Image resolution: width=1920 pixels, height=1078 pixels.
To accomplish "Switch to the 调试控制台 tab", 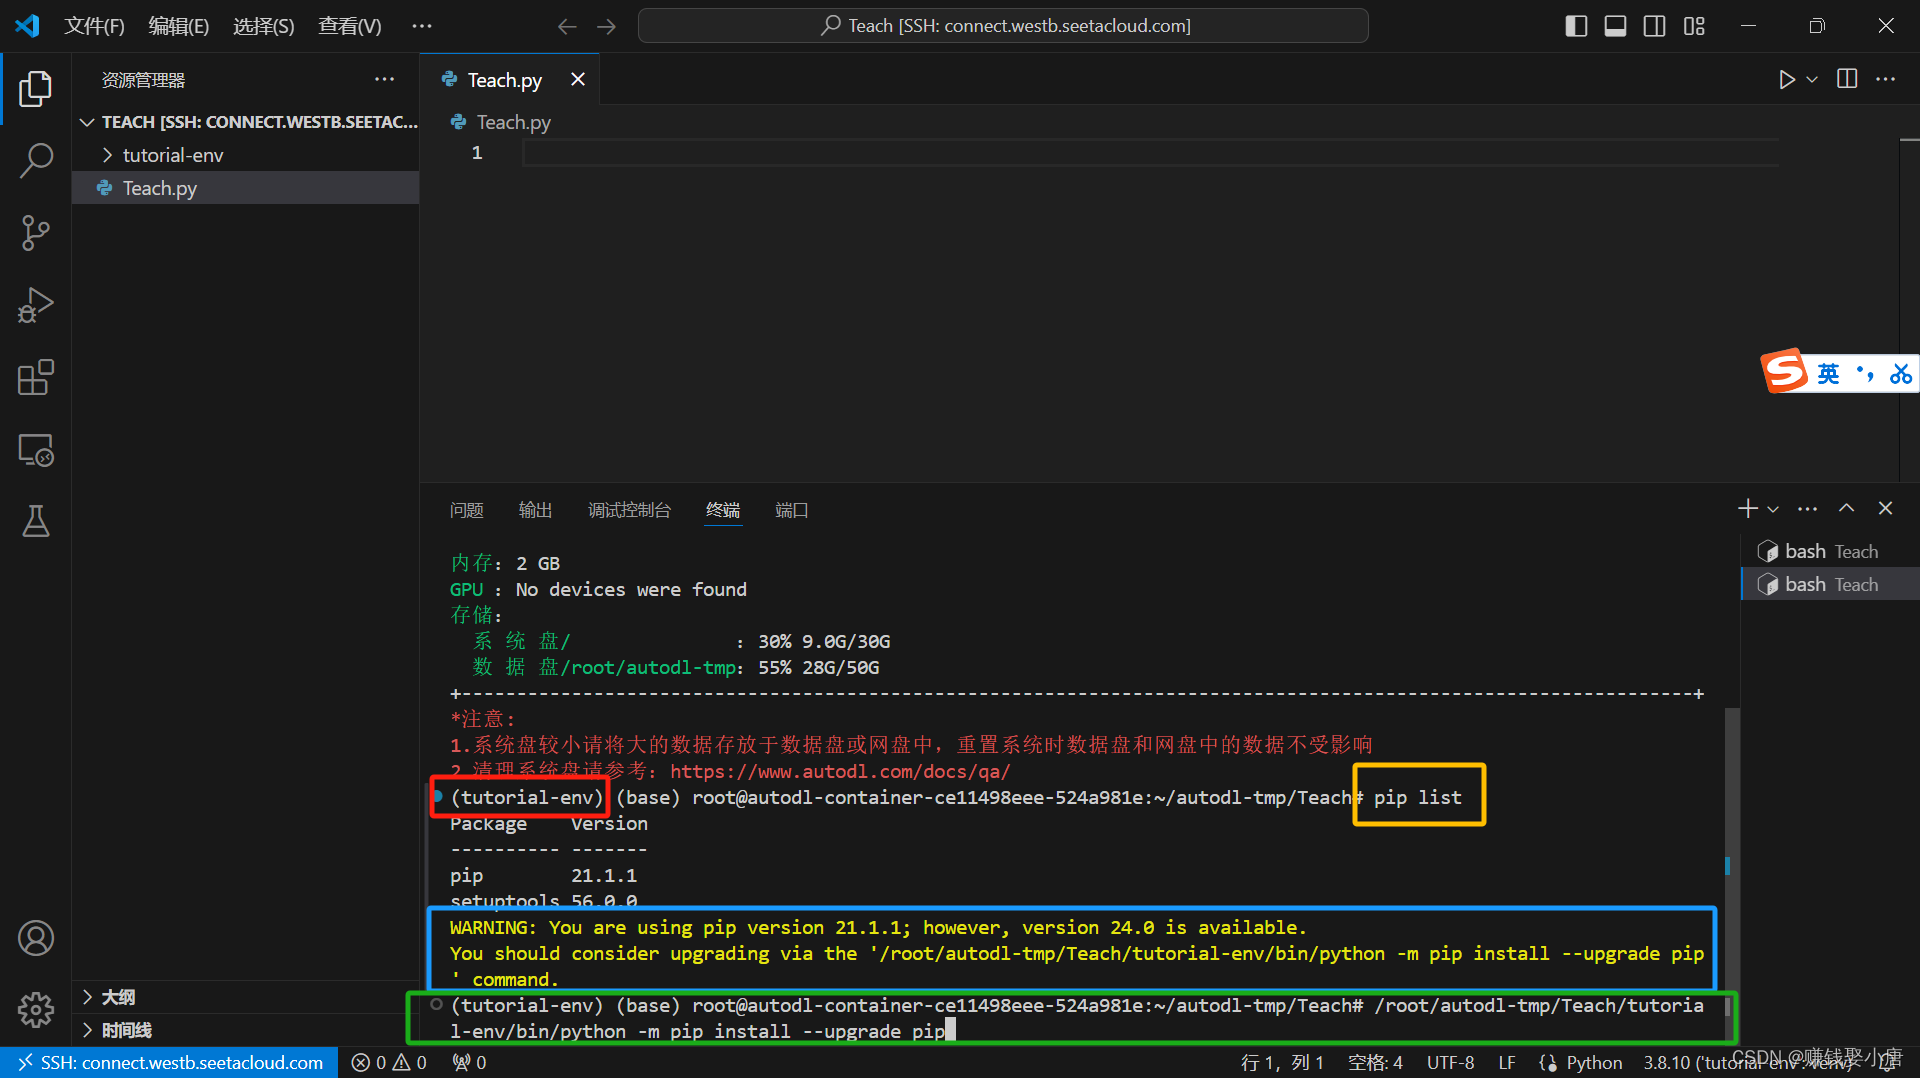I will click(x=629, y=510).
